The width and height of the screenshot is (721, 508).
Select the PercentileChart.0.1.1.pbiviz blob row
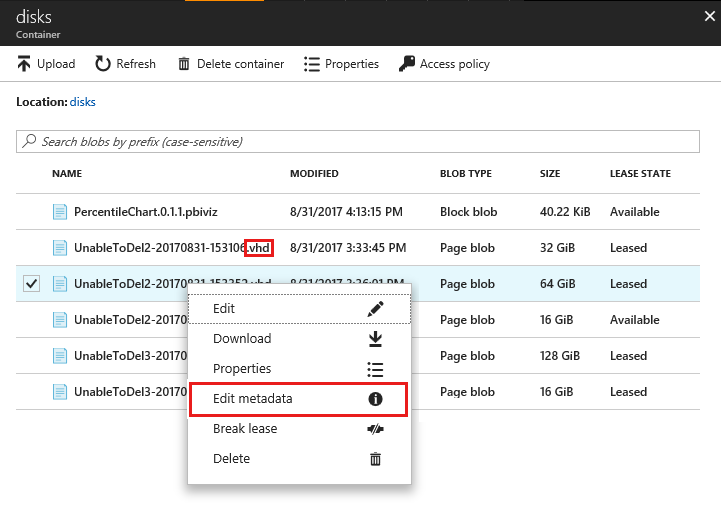pyautogui.click(x=140, y=212)
